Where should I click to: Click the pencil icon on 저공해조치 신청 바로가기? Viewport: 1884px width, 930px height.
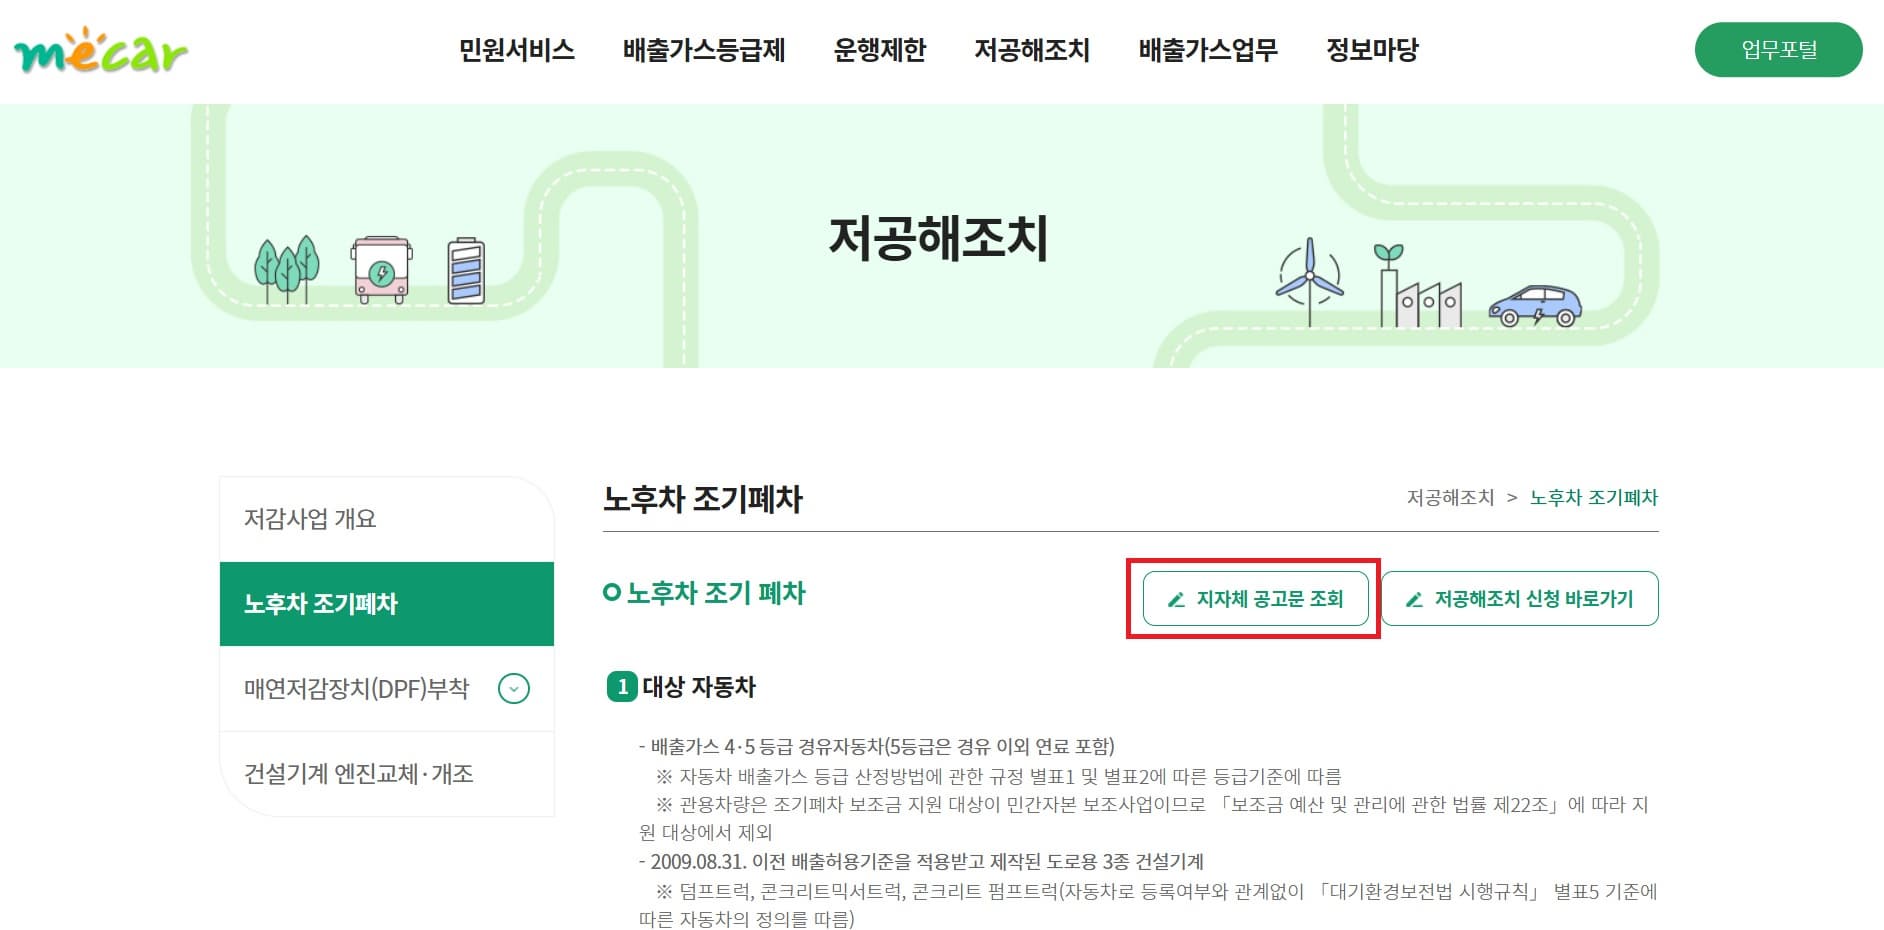click(1412, 599)
